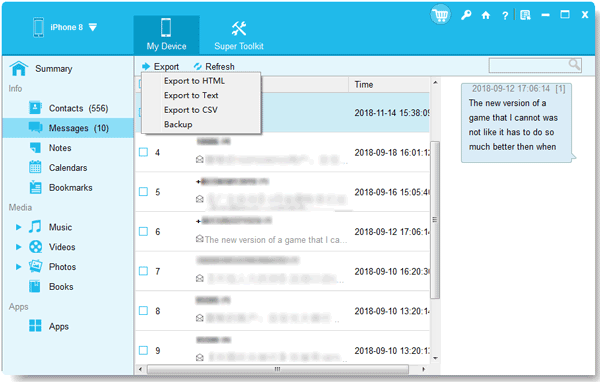Click the horizontal scroll left arrow
The image size is (600, 382).
point(140,369)
